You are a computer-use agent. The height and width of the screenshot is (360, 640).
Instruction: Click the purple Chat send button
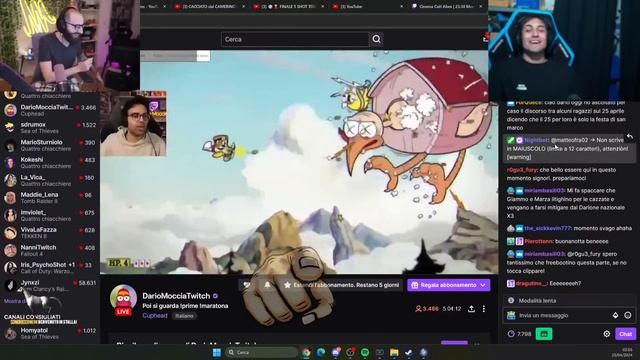point(625,334)
